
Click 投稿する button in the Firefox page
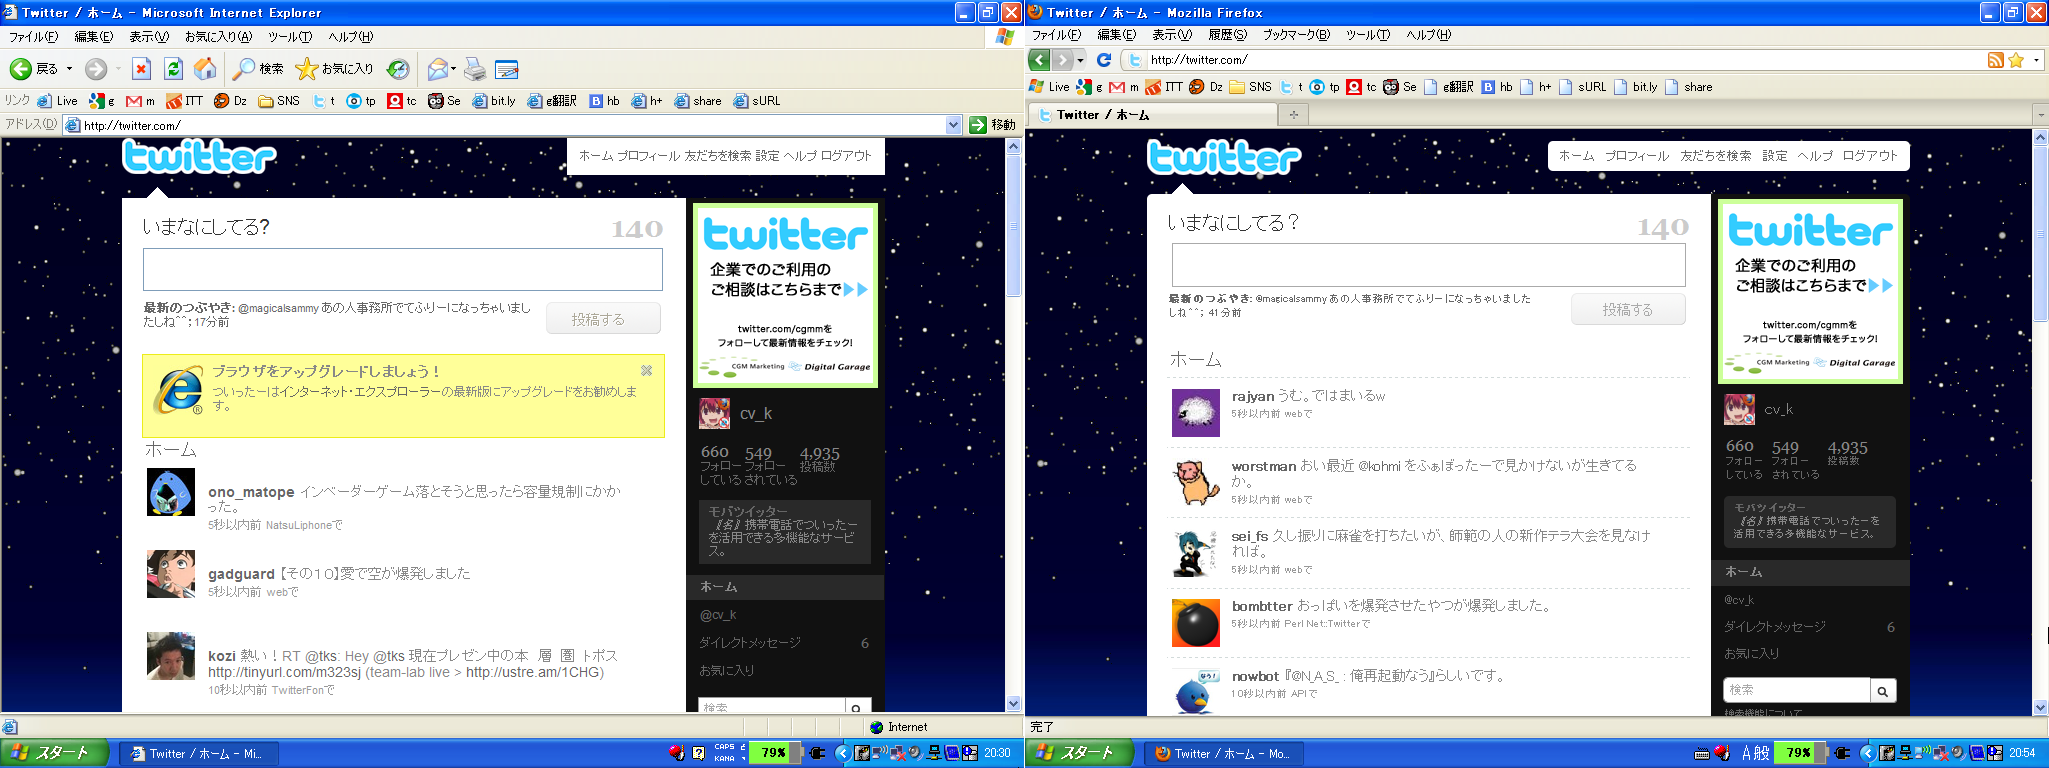click(1628, 310)
